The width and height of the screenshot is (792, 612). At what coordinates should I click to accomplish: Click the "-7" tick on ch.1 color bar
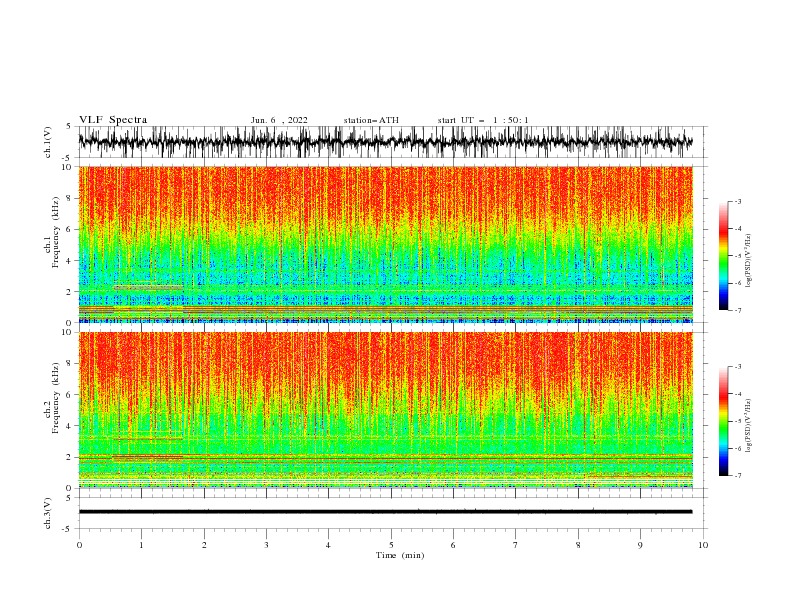point(737,310)
